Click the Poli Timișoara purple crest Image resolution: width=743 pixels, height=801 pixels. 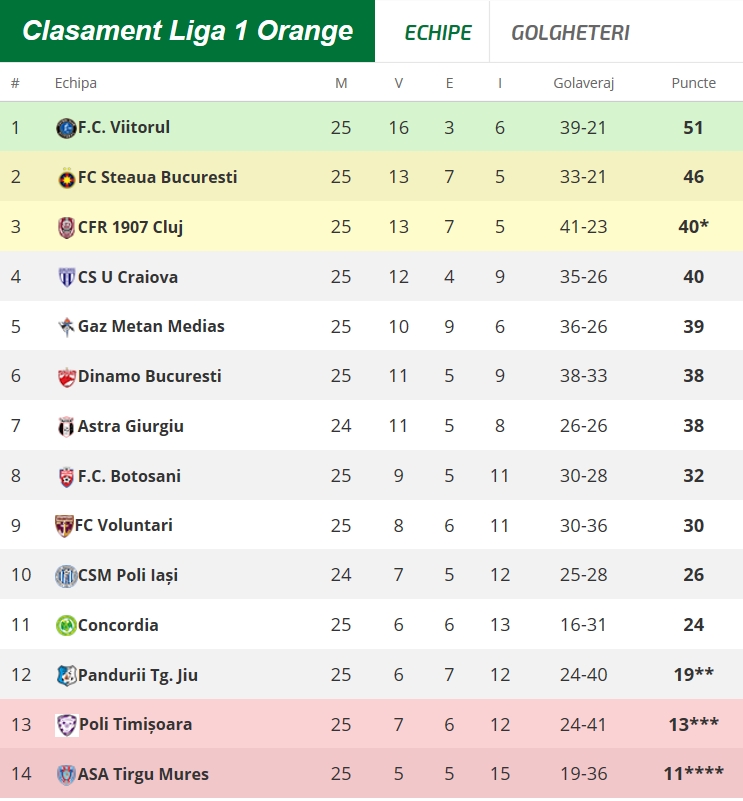[67, 725]
